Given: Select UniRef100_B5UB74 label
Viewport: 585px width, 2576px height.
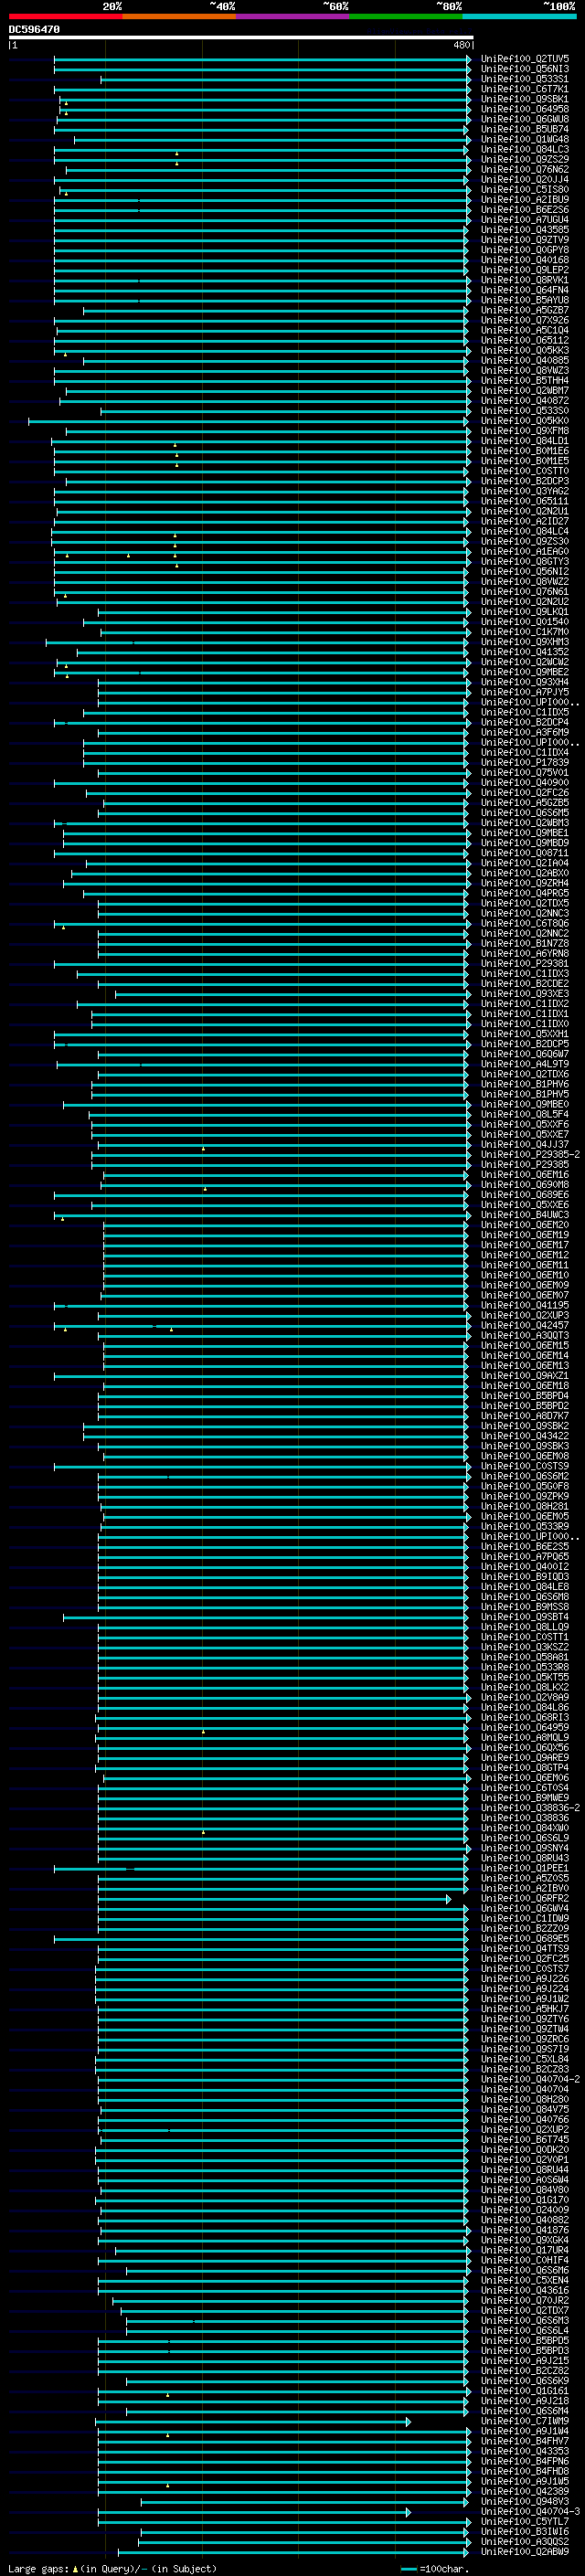Looking at the screenshot, I should coord(524,129).
